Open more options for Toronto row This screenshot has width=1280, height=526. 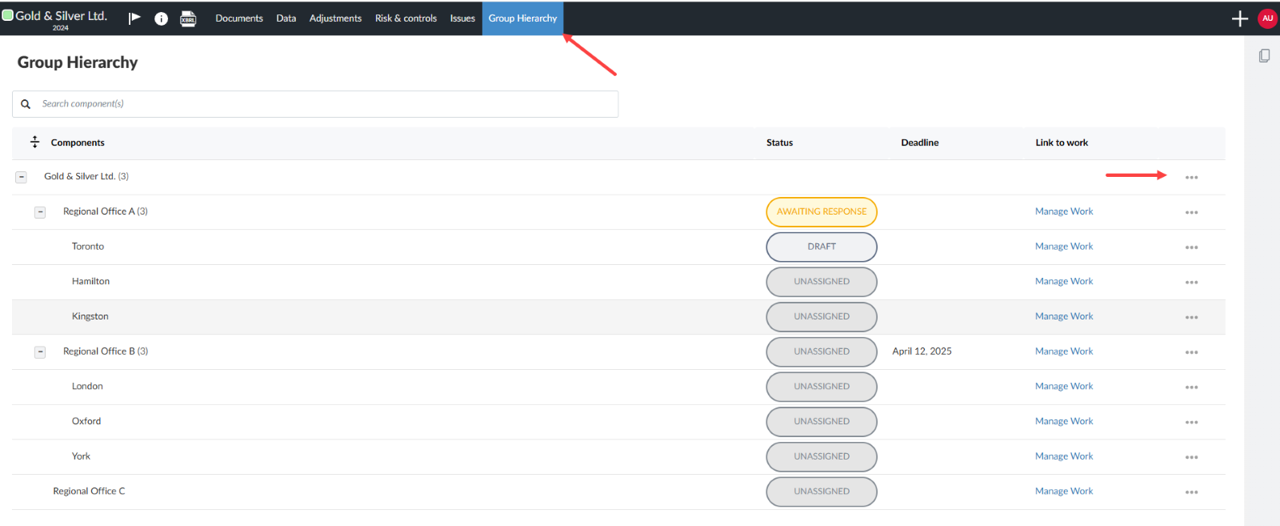coord(1191,247)
